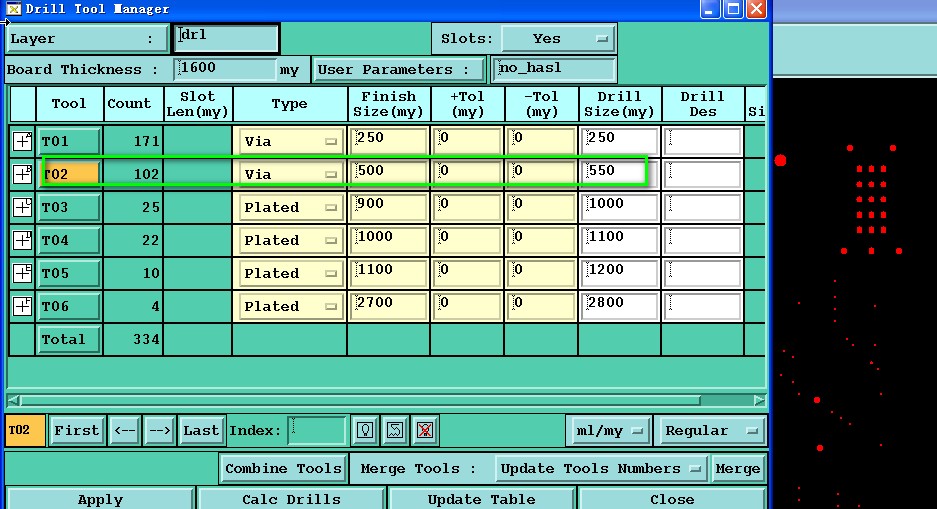The width and height of the screenshot is (937, 509).
Task: Click the User Parameters button
Action: (x=398, y=69)
